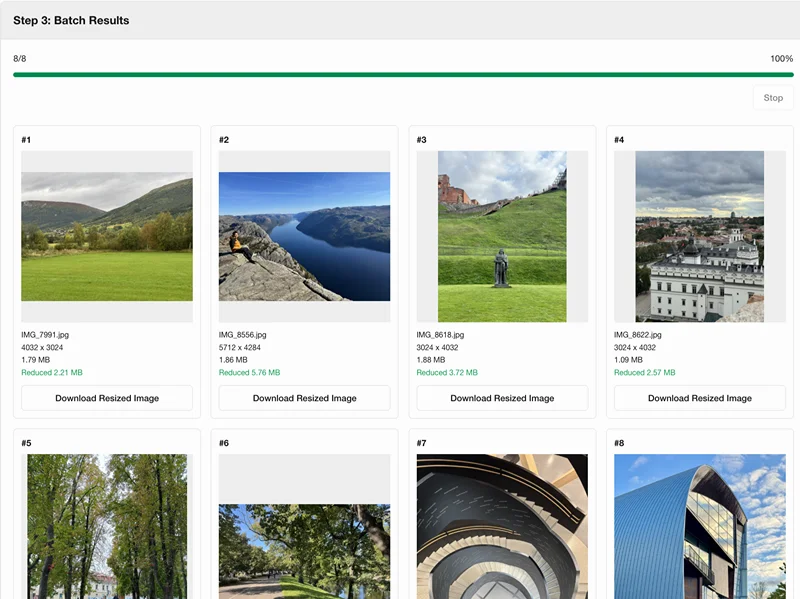Open the spiral staircase thumbnail in card #7
This screenshot has width=800, height=599.
point(502,527)
